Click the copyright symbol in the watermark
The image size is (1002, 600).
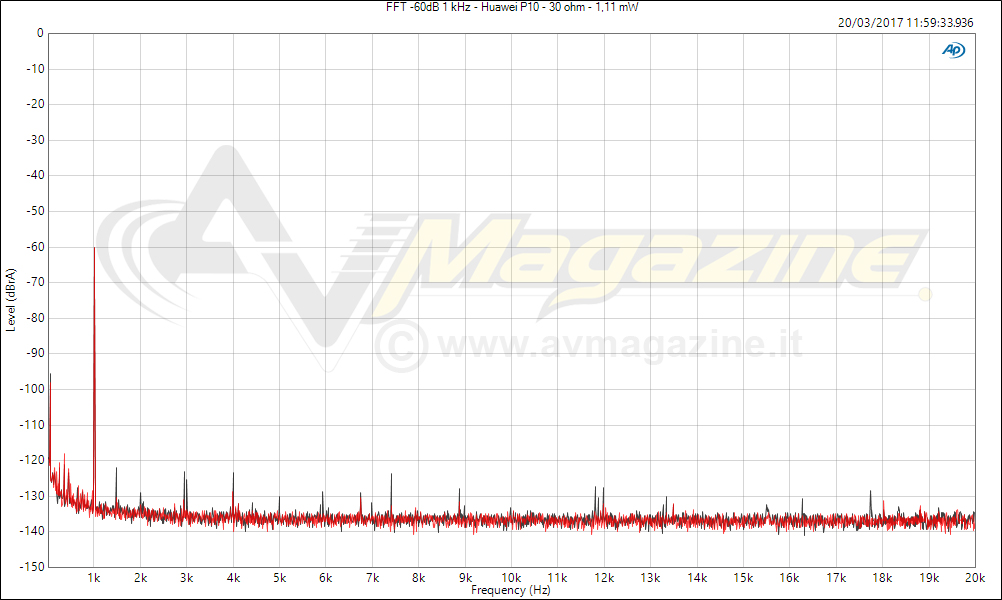tap(401, 345)
